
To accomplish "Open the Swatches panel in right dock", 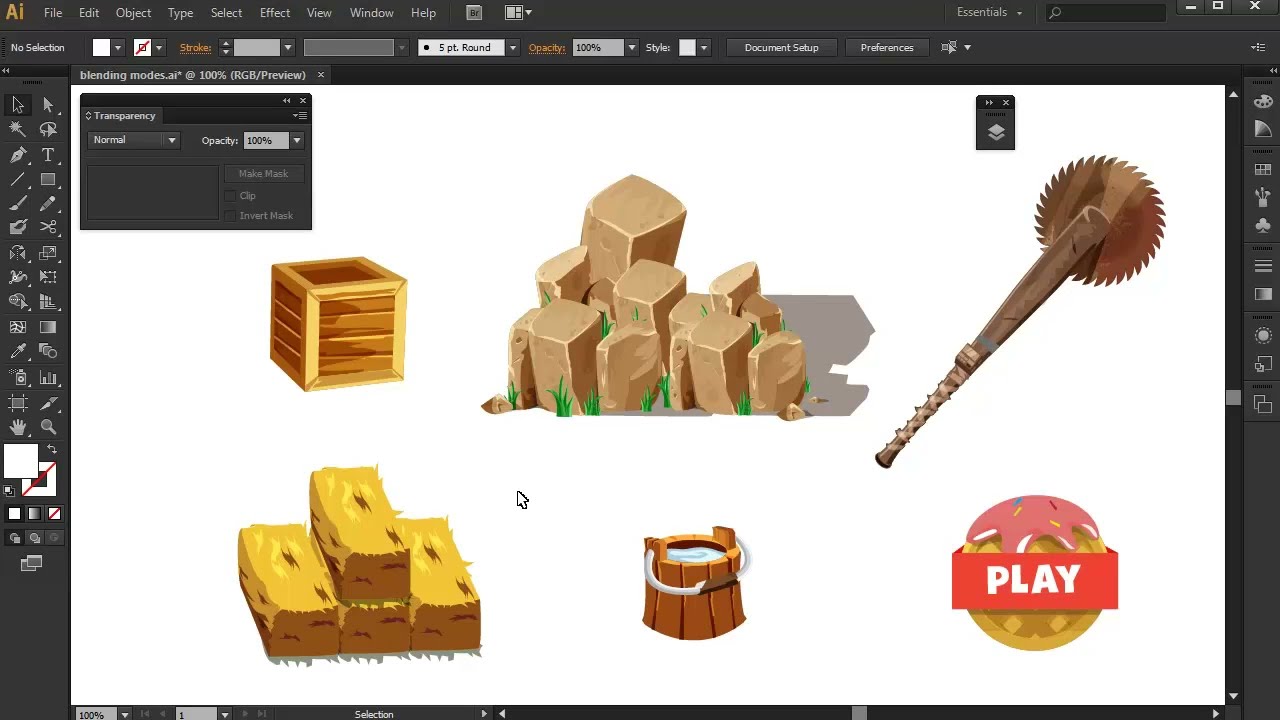I will (1263, 170).
